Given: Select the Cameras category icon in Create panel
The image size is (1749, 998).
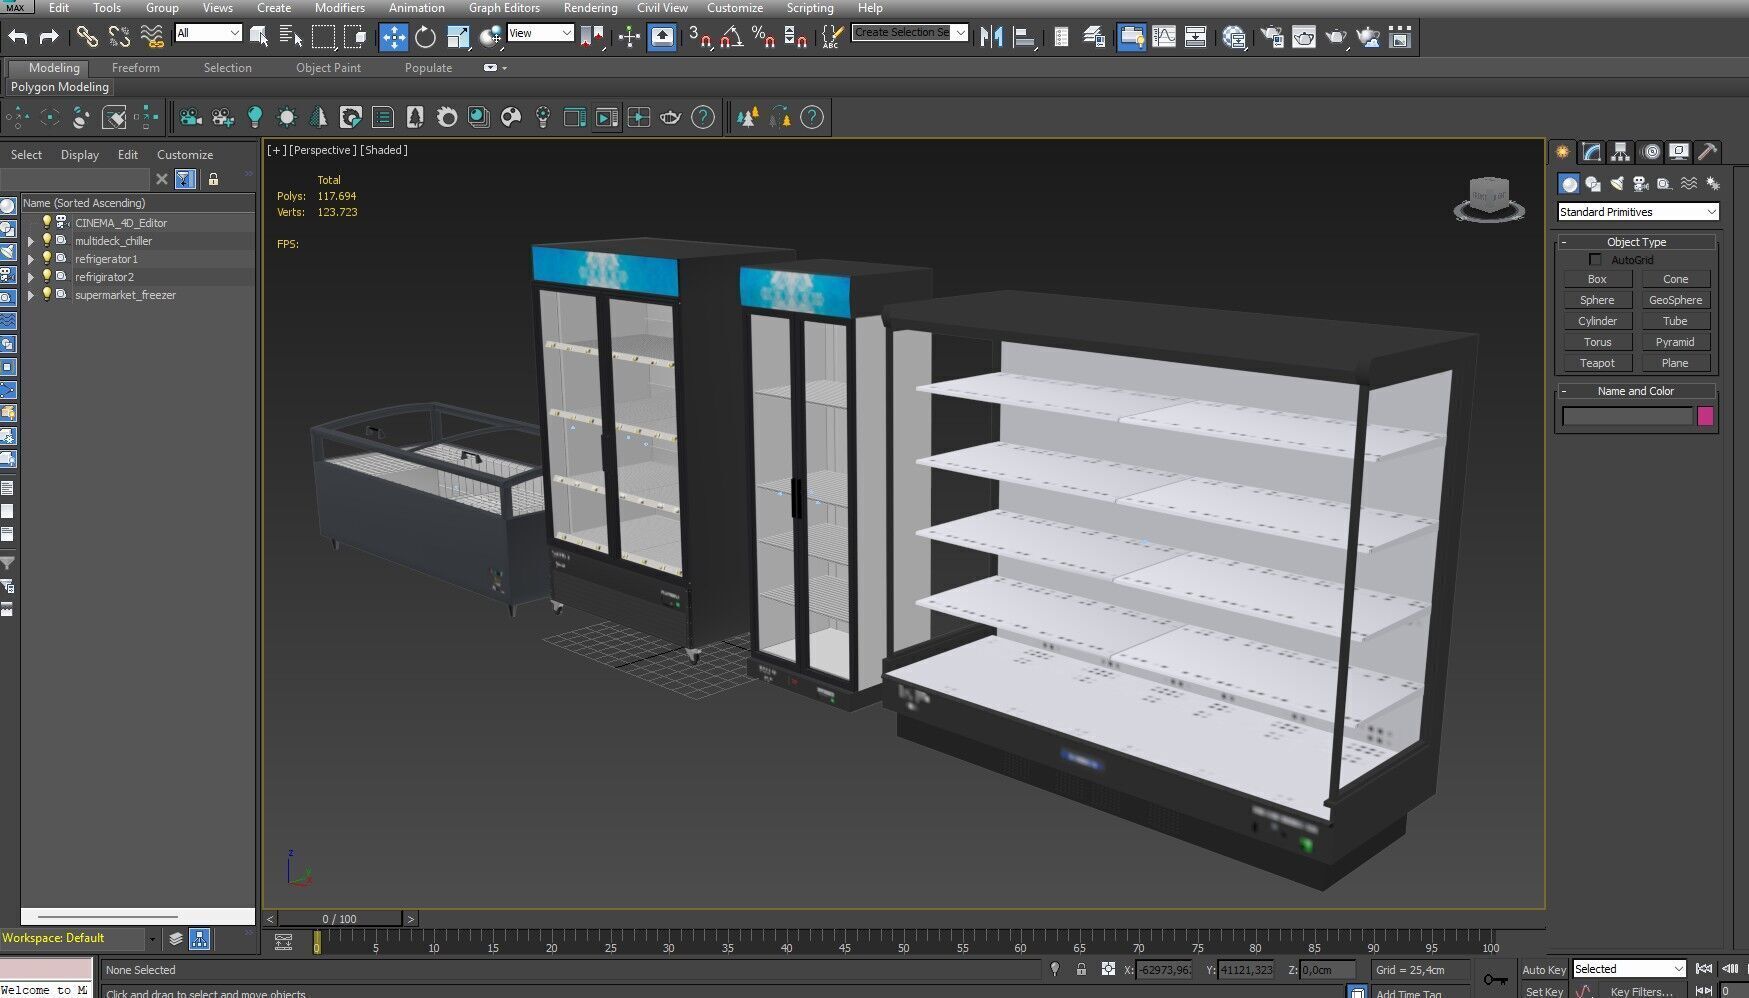Looking at the screenshot, I should [x=1641, y=184].
